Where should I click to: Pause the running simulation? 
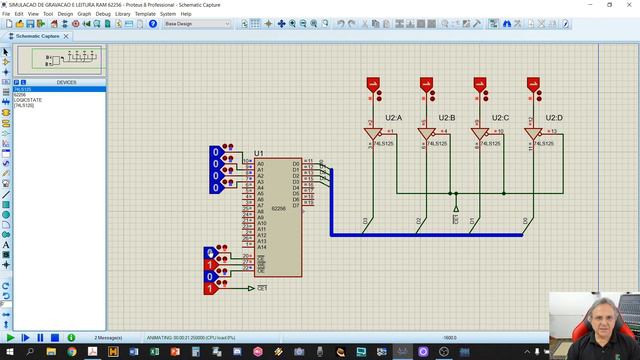40,338
